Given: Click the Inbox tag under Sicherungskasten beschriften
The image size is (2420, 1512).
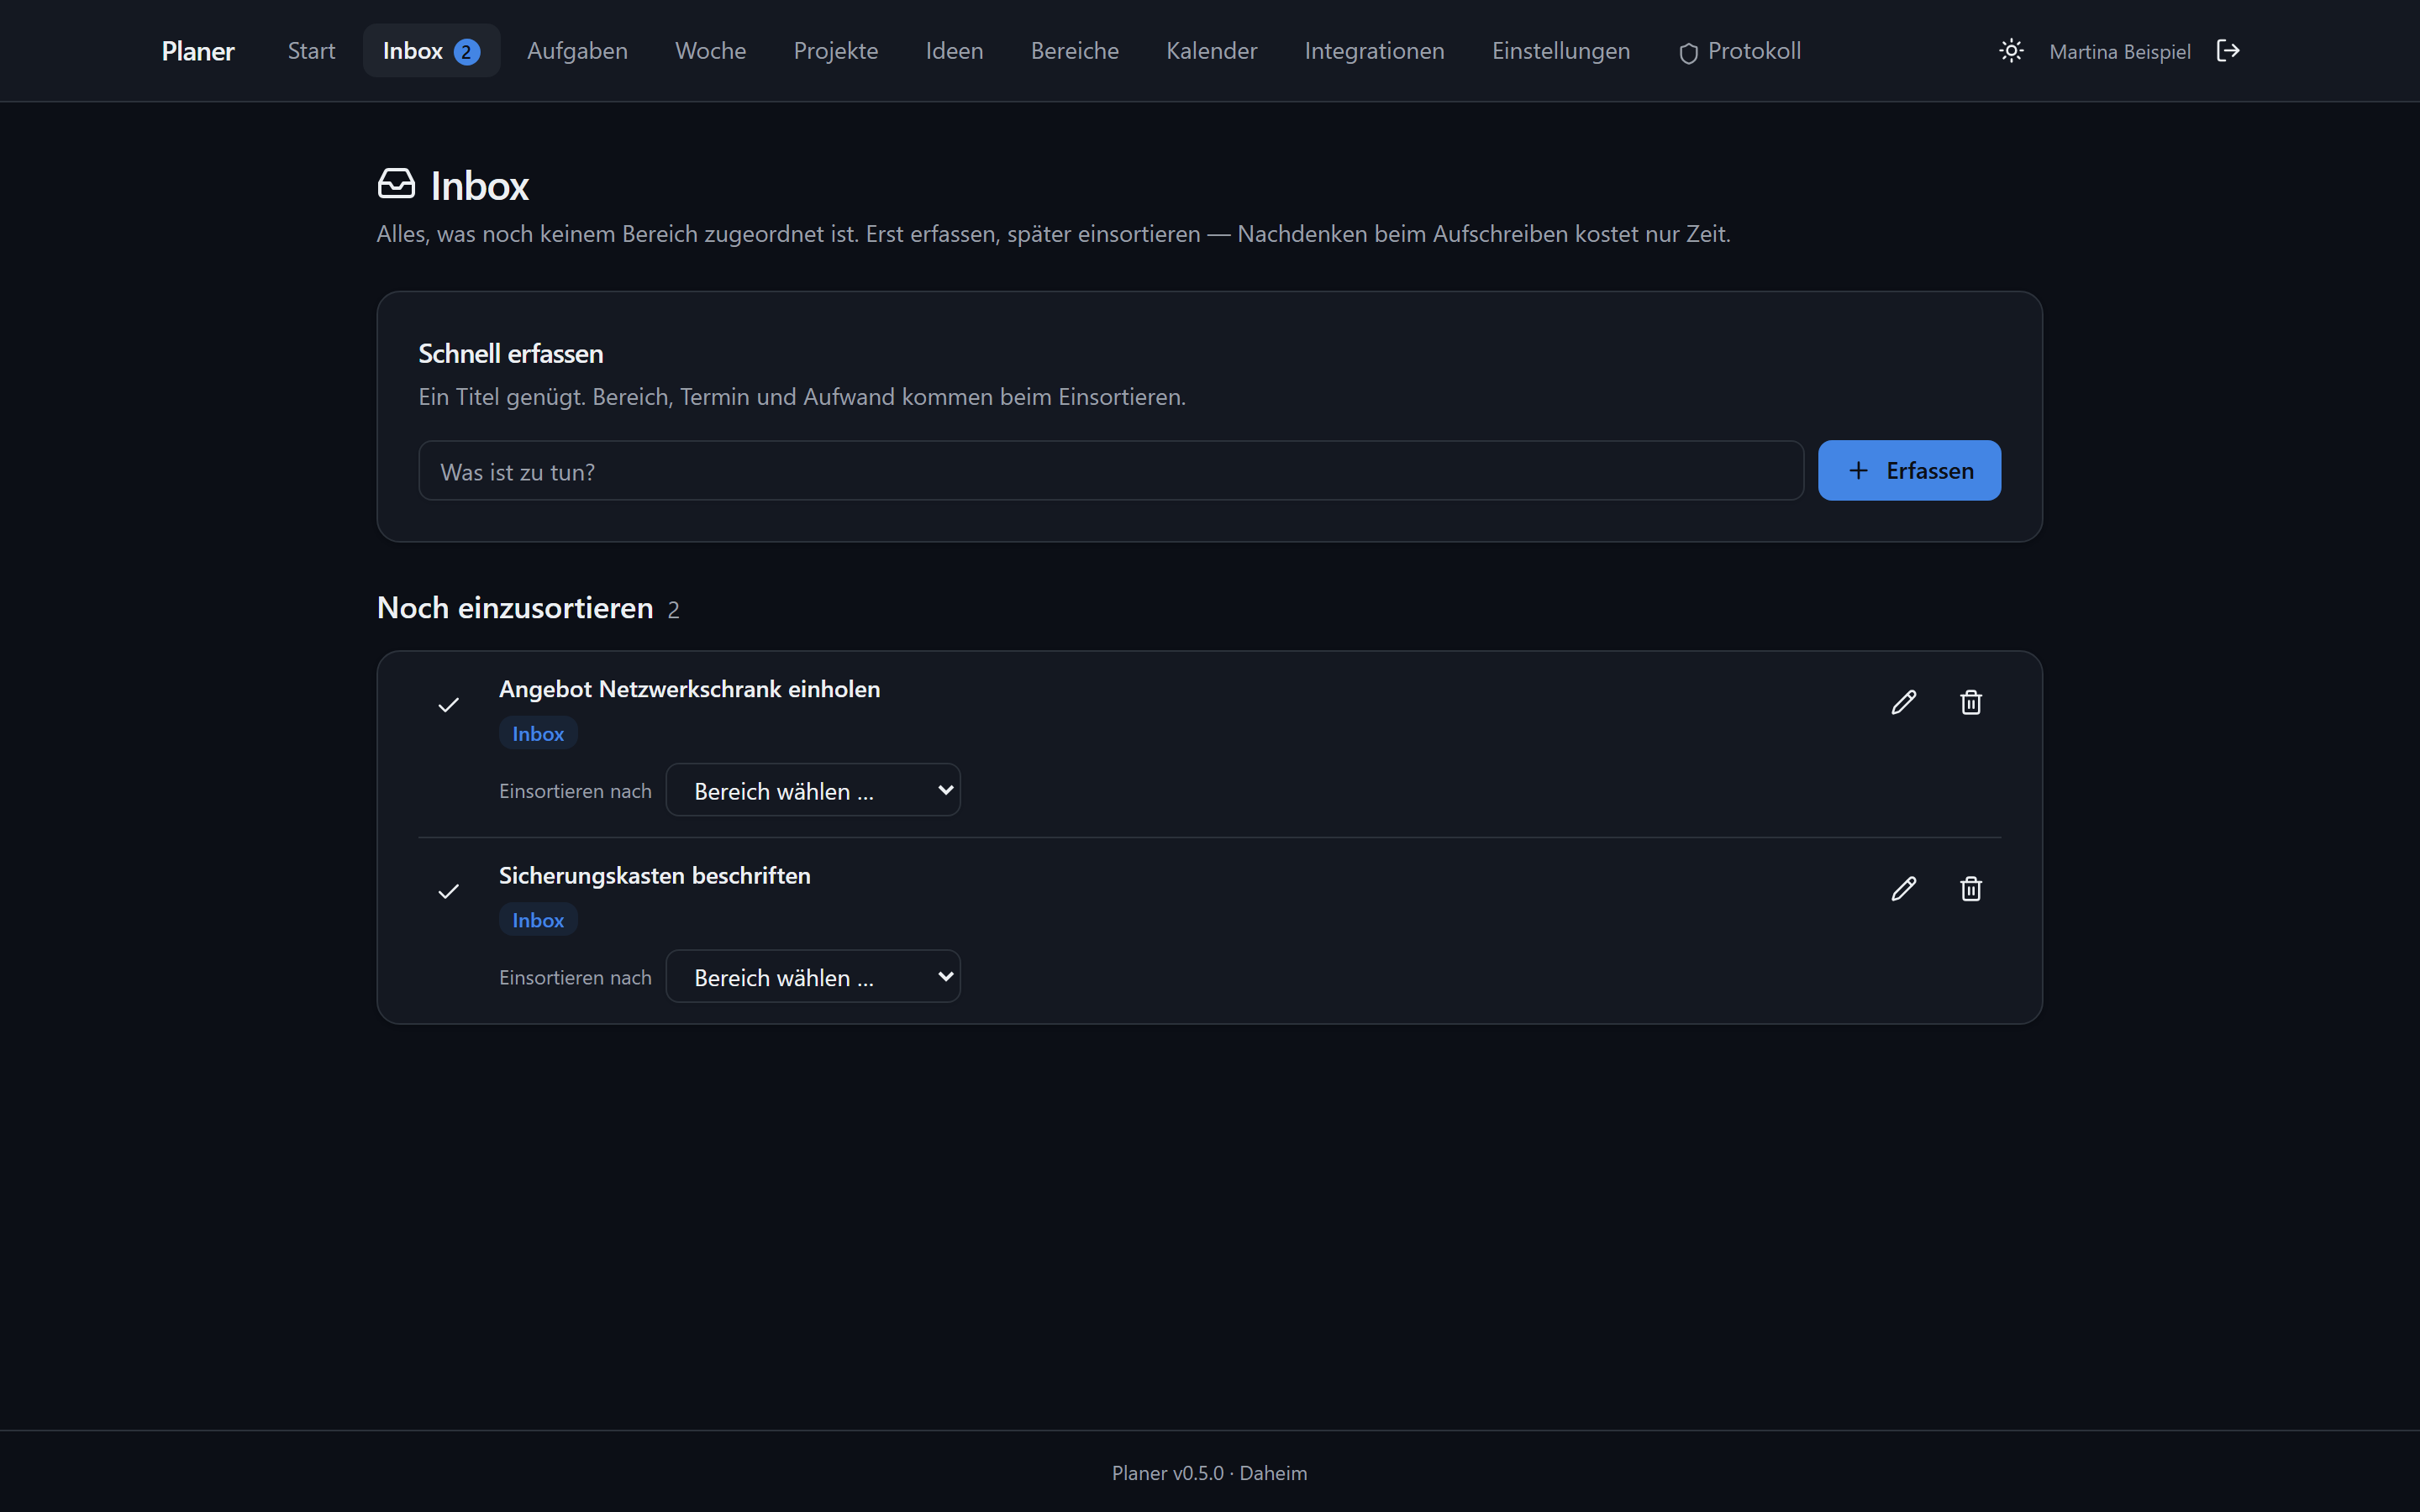Looking at the screenshot, I should coord(538,920).
